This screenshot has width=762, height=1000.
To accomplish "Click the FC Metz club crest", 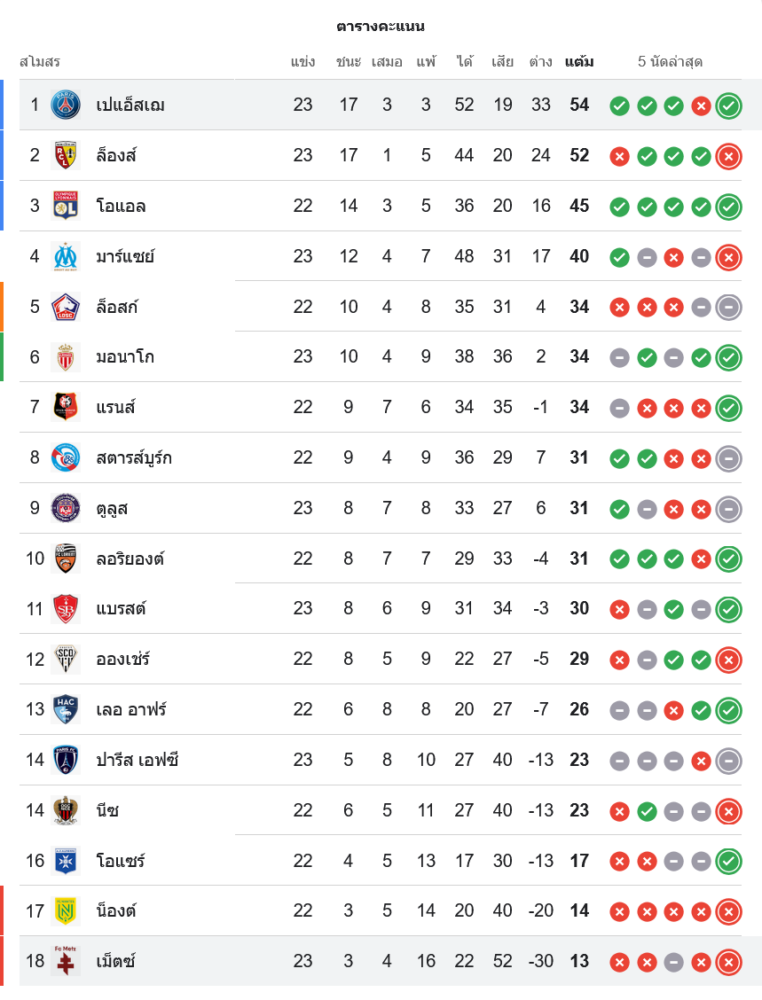I will [66, 960].
